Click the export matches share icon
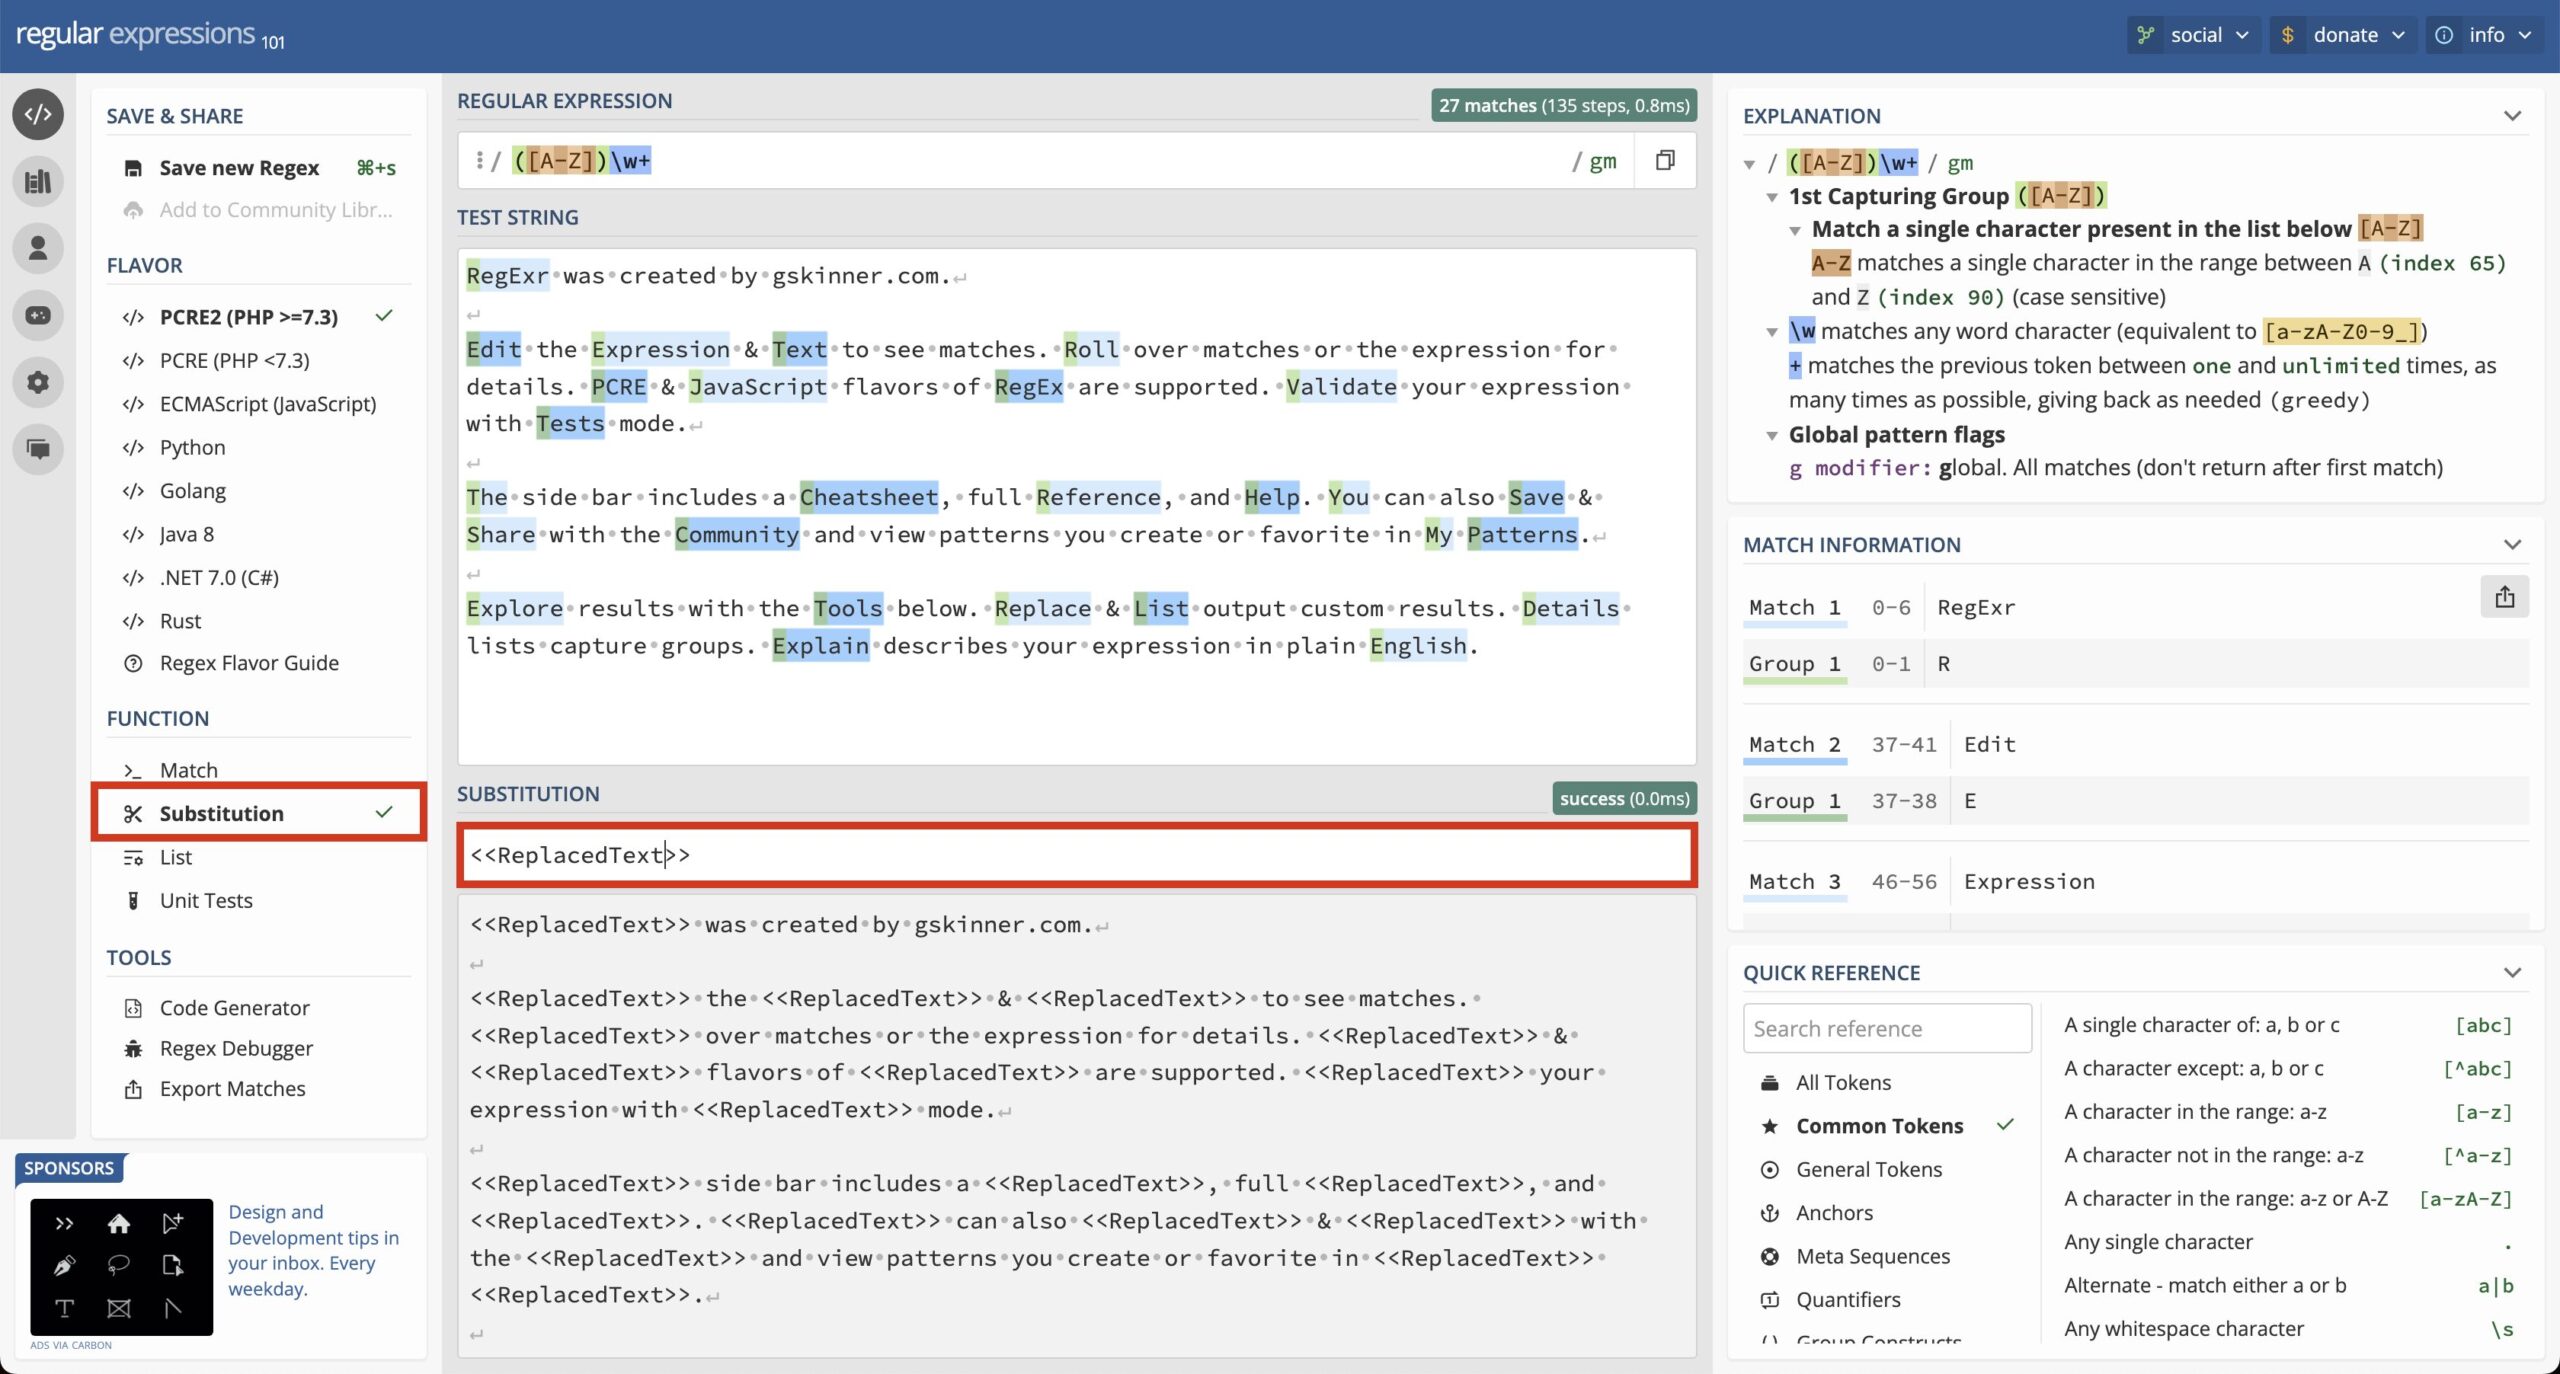2560x1374 pixels. (x=2504, y=597)
